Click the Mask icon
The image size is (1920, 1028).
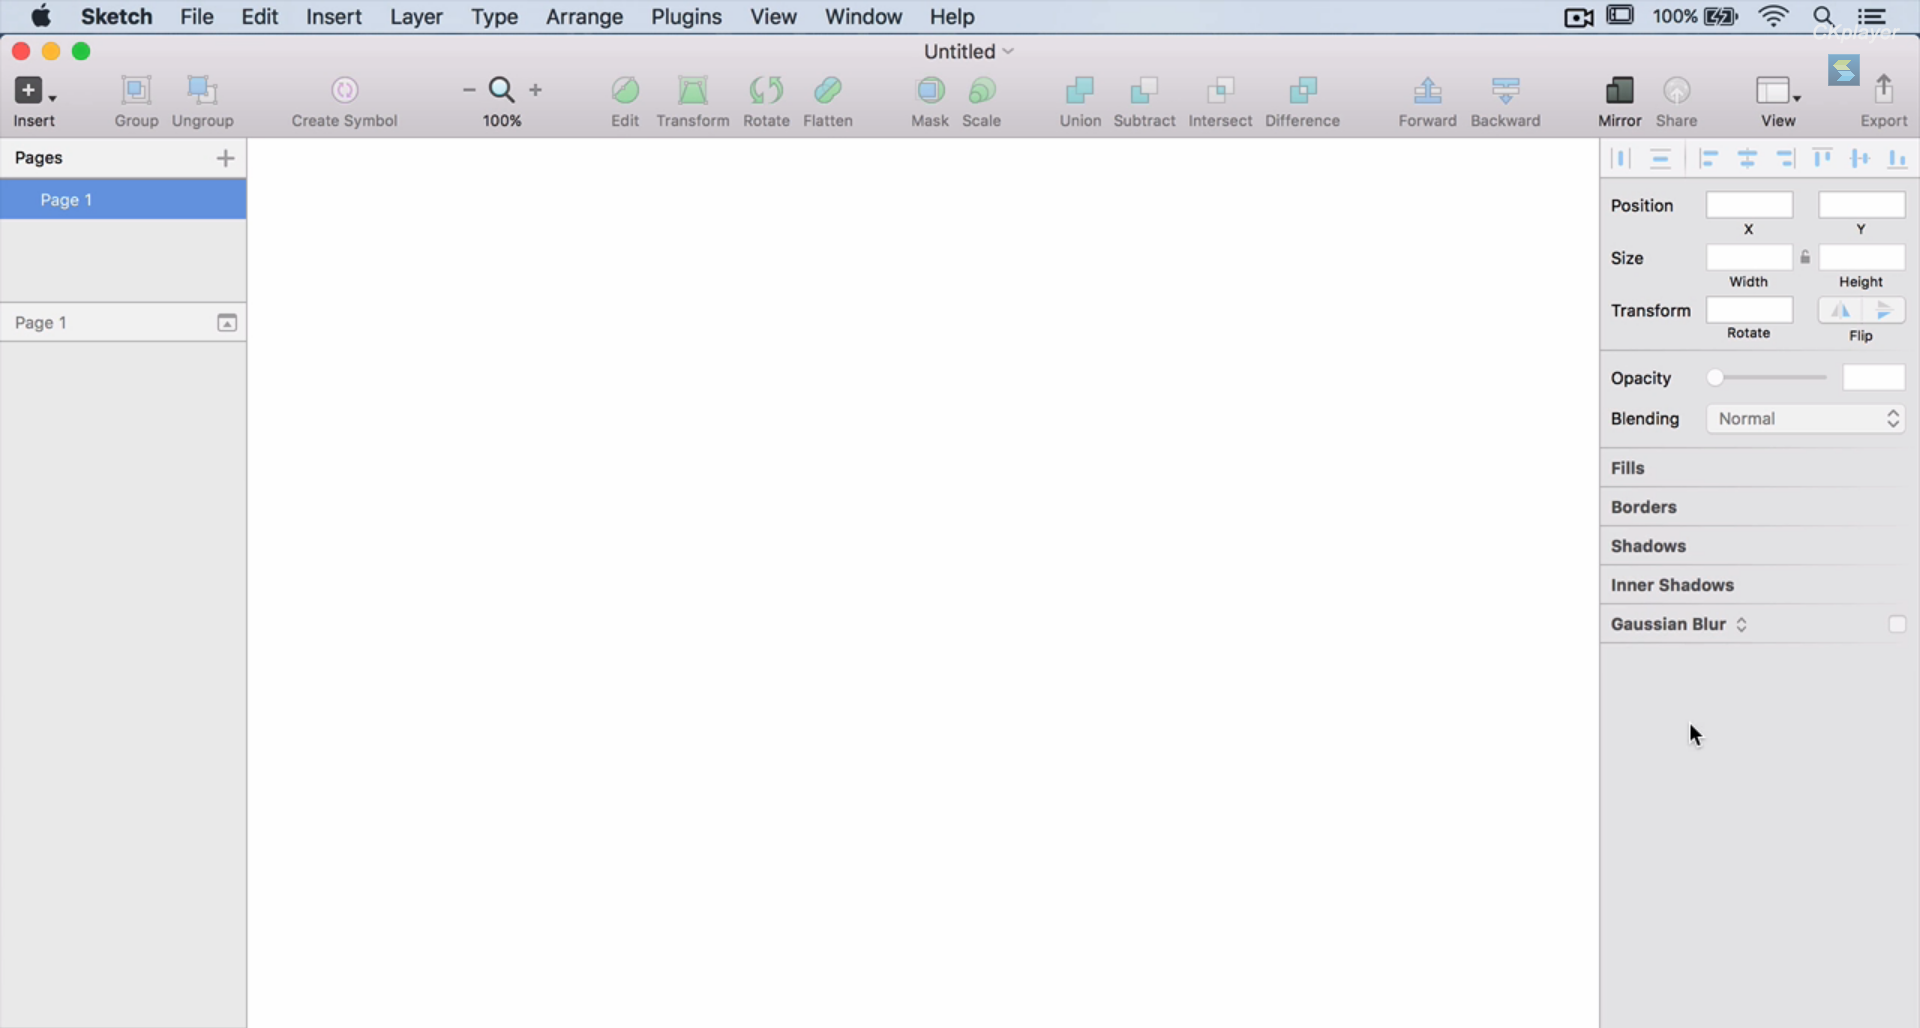[x=930, y=90]
